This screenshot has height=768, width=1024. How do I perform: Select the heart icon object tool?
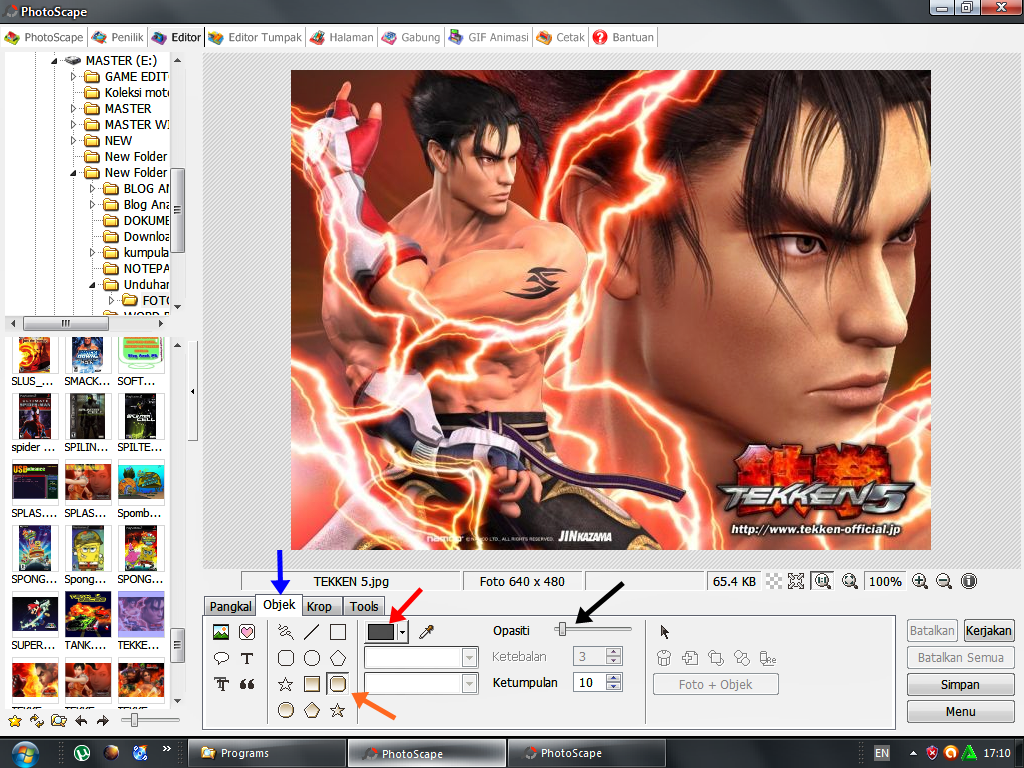click(247, 632)
